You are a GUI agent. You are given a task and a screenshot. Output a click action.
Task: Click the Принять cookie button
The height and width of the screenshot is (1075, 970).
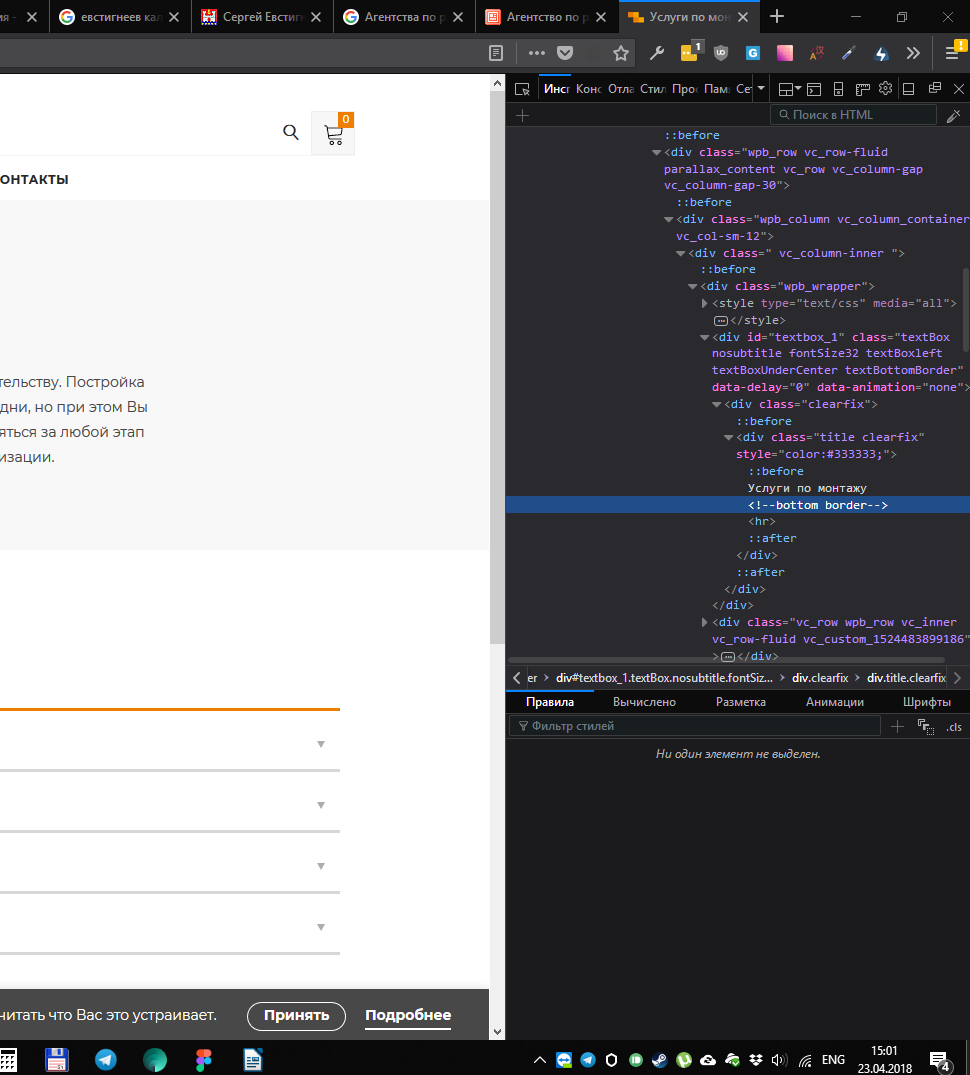tap(296, 1015)
